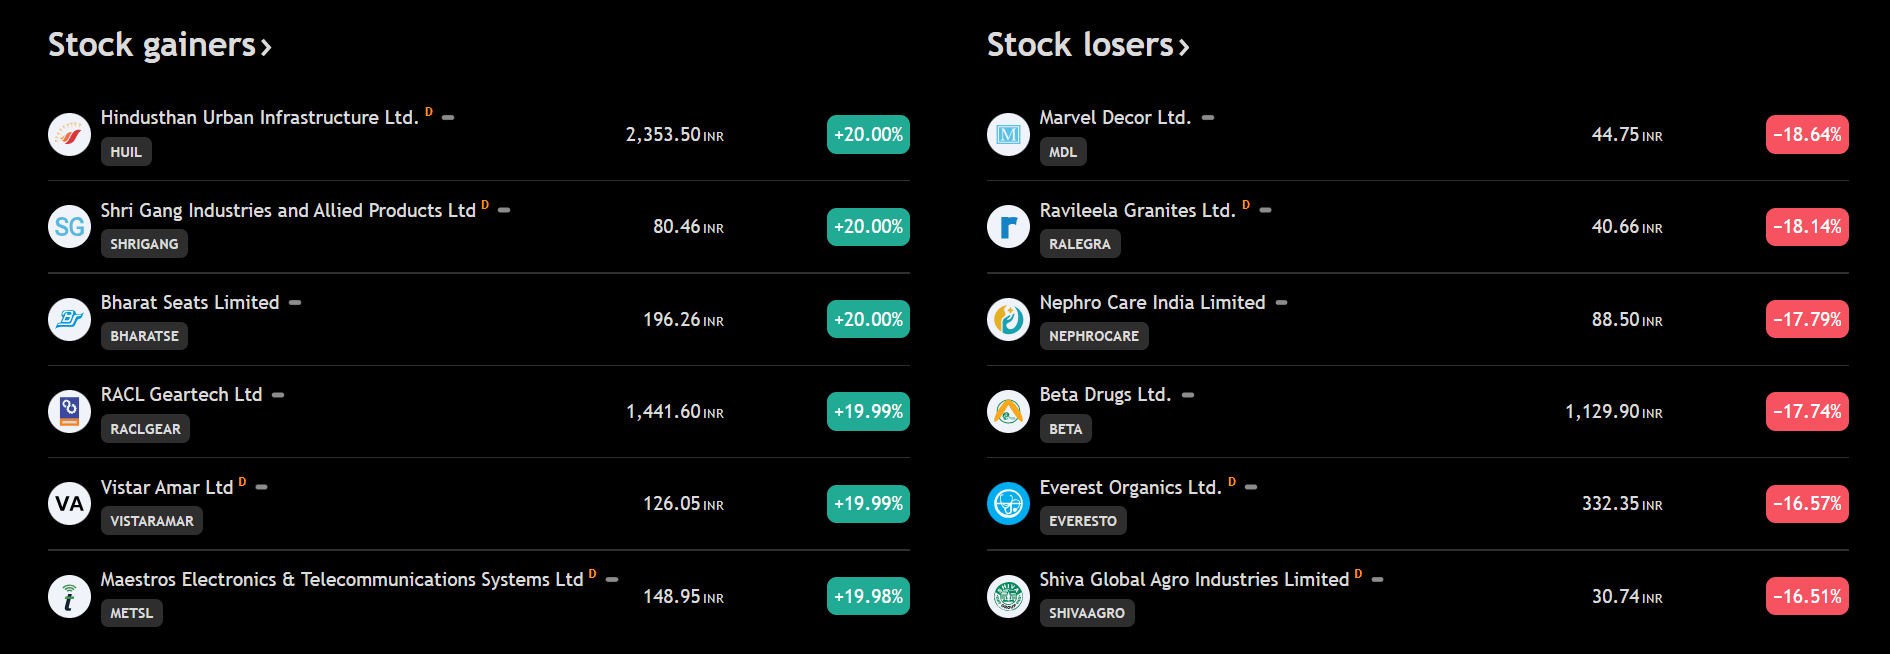
Task: Click the NEPHROCARE ticker tag
Action: tap(1093, 336)
